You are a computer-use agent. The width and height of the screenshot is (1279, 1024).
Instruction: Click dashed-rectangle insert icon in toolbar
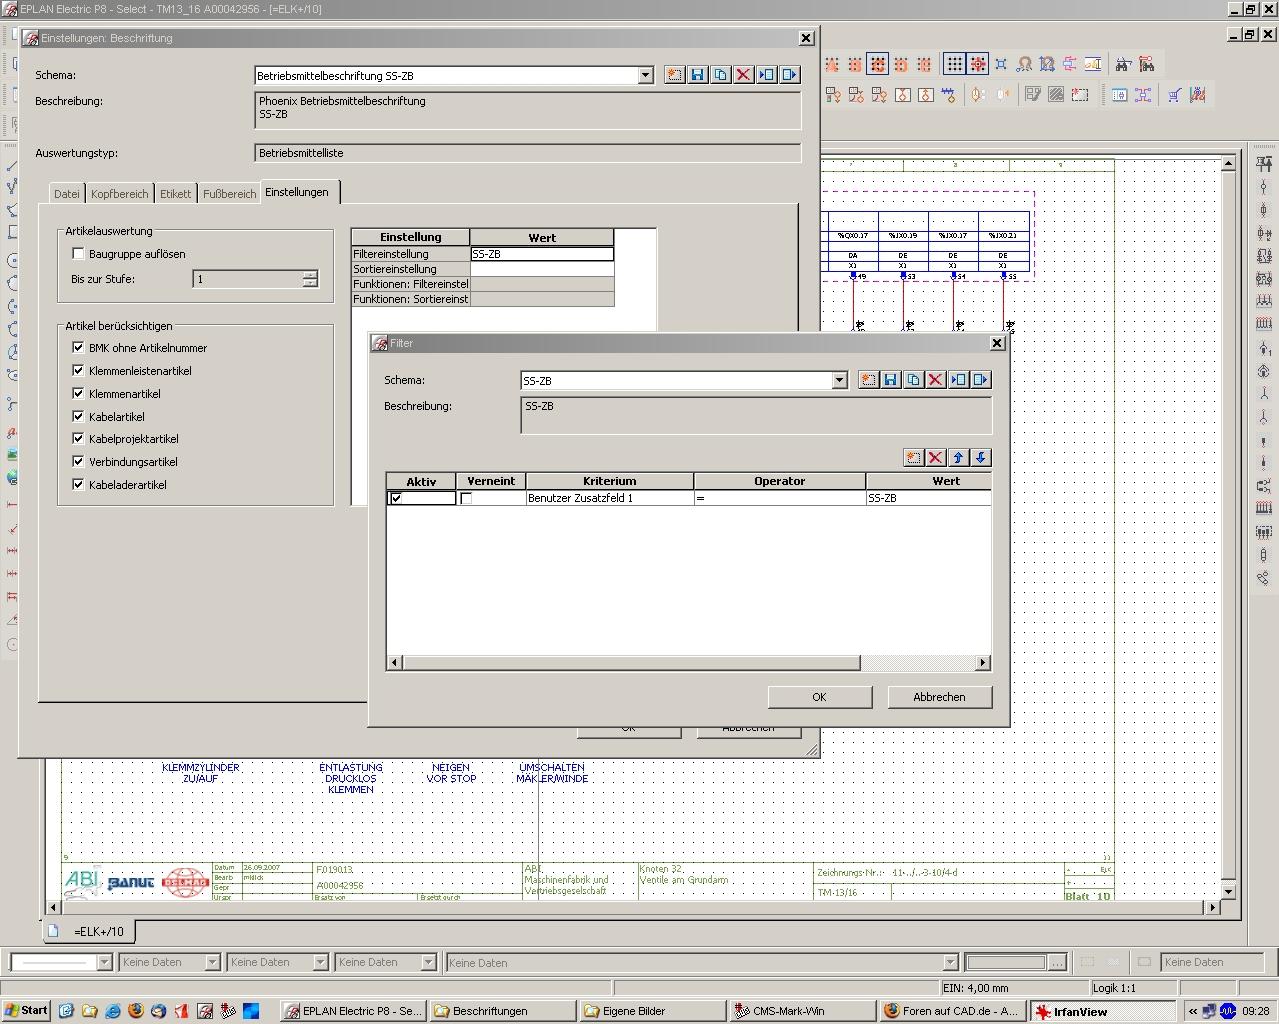pos(1080,95)
